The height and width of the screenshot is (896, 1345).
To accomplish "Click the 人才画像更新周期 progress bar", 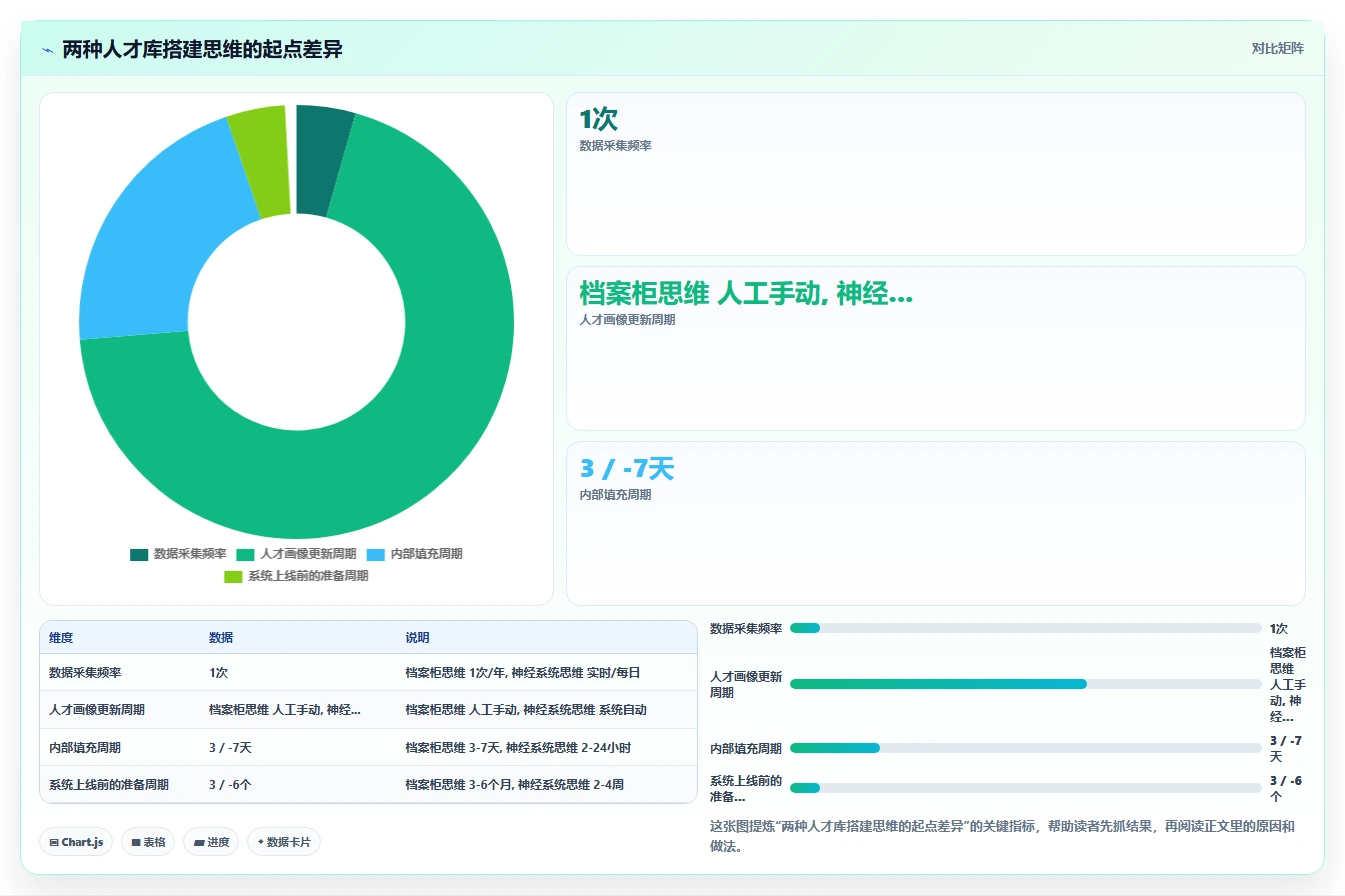I will tap(1026, 684).
